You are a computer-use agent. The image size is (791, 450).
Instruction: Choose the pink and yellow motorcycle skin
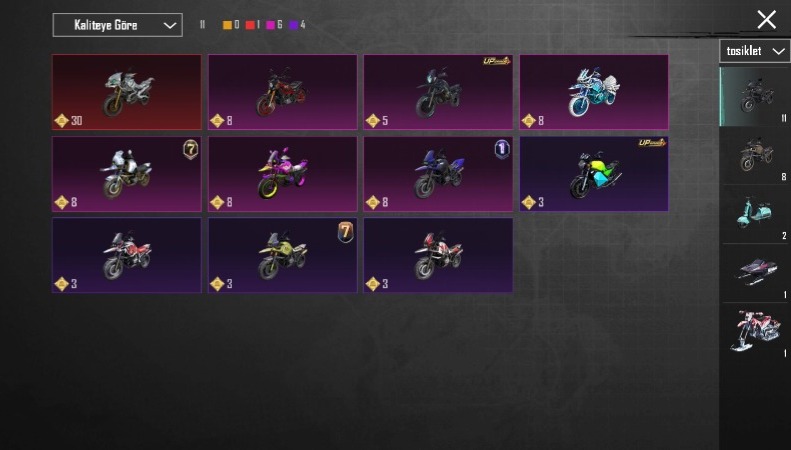282,174
